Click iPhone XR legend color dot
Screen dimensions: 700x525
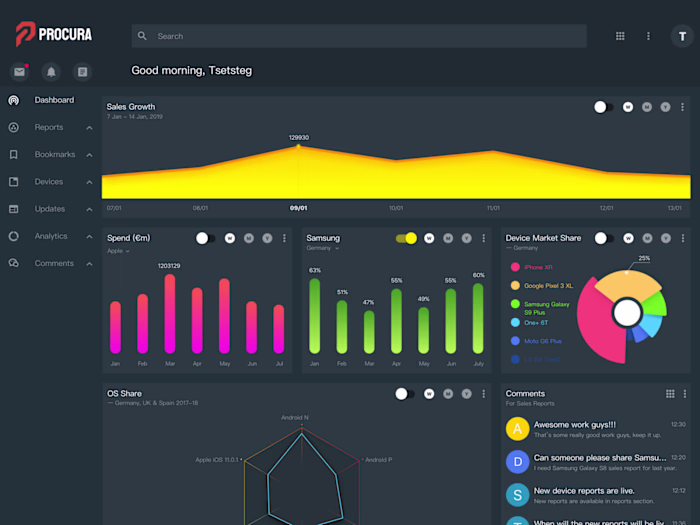click(x=515, y=267)
